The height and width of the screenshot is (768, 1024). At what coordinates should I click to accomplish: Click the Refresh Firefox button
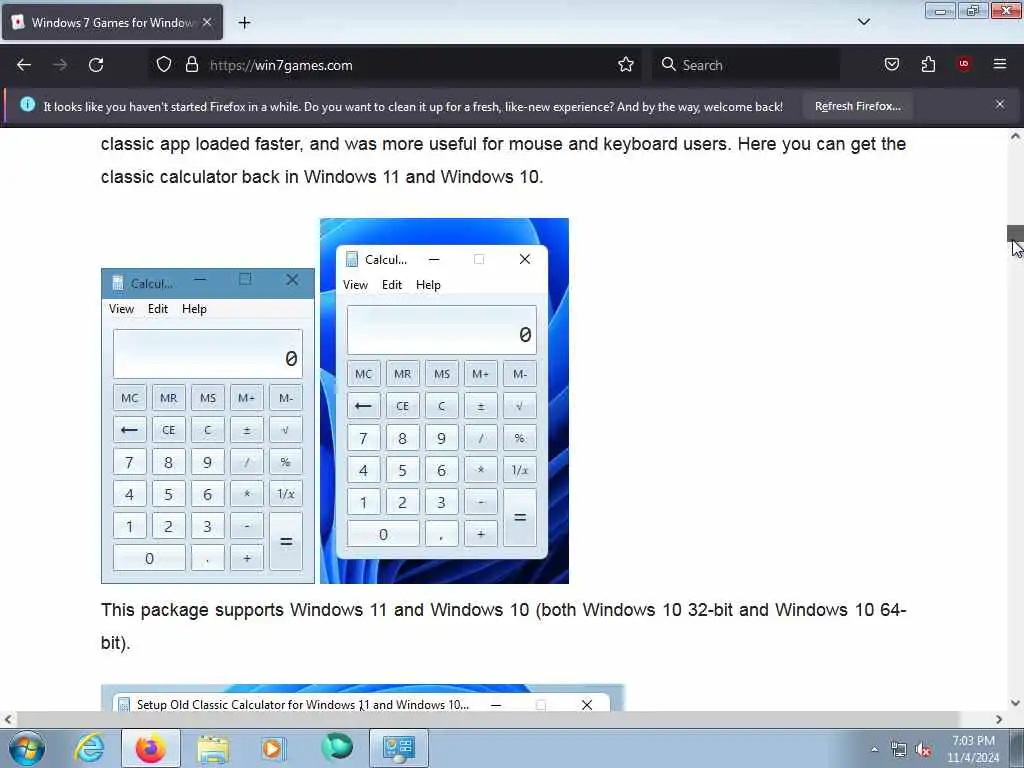pos(857,106)
